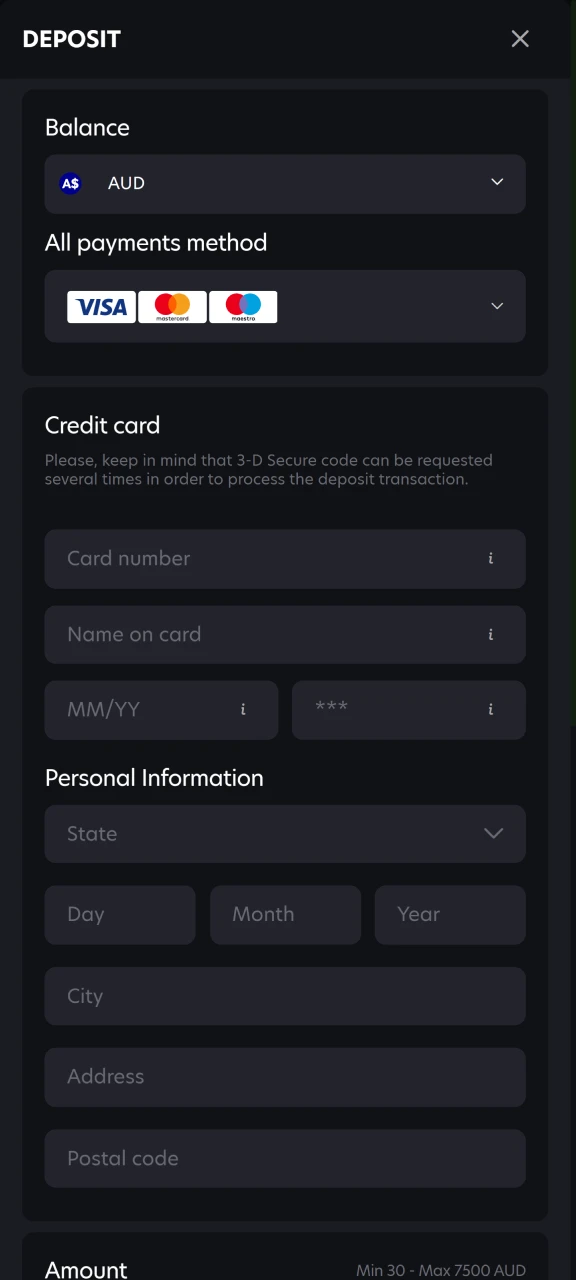Viewport: 576px width, 1280px height.
Task: Select the Mastercard payment logo
Action: click(x=171, y=306)
